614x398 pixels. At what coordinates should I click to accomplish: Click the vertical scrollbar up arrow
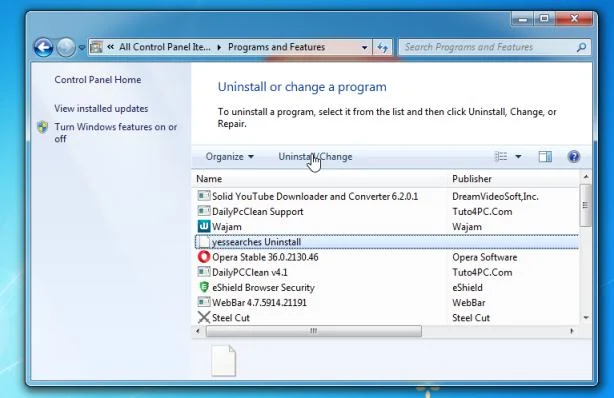tap(586, 177)
